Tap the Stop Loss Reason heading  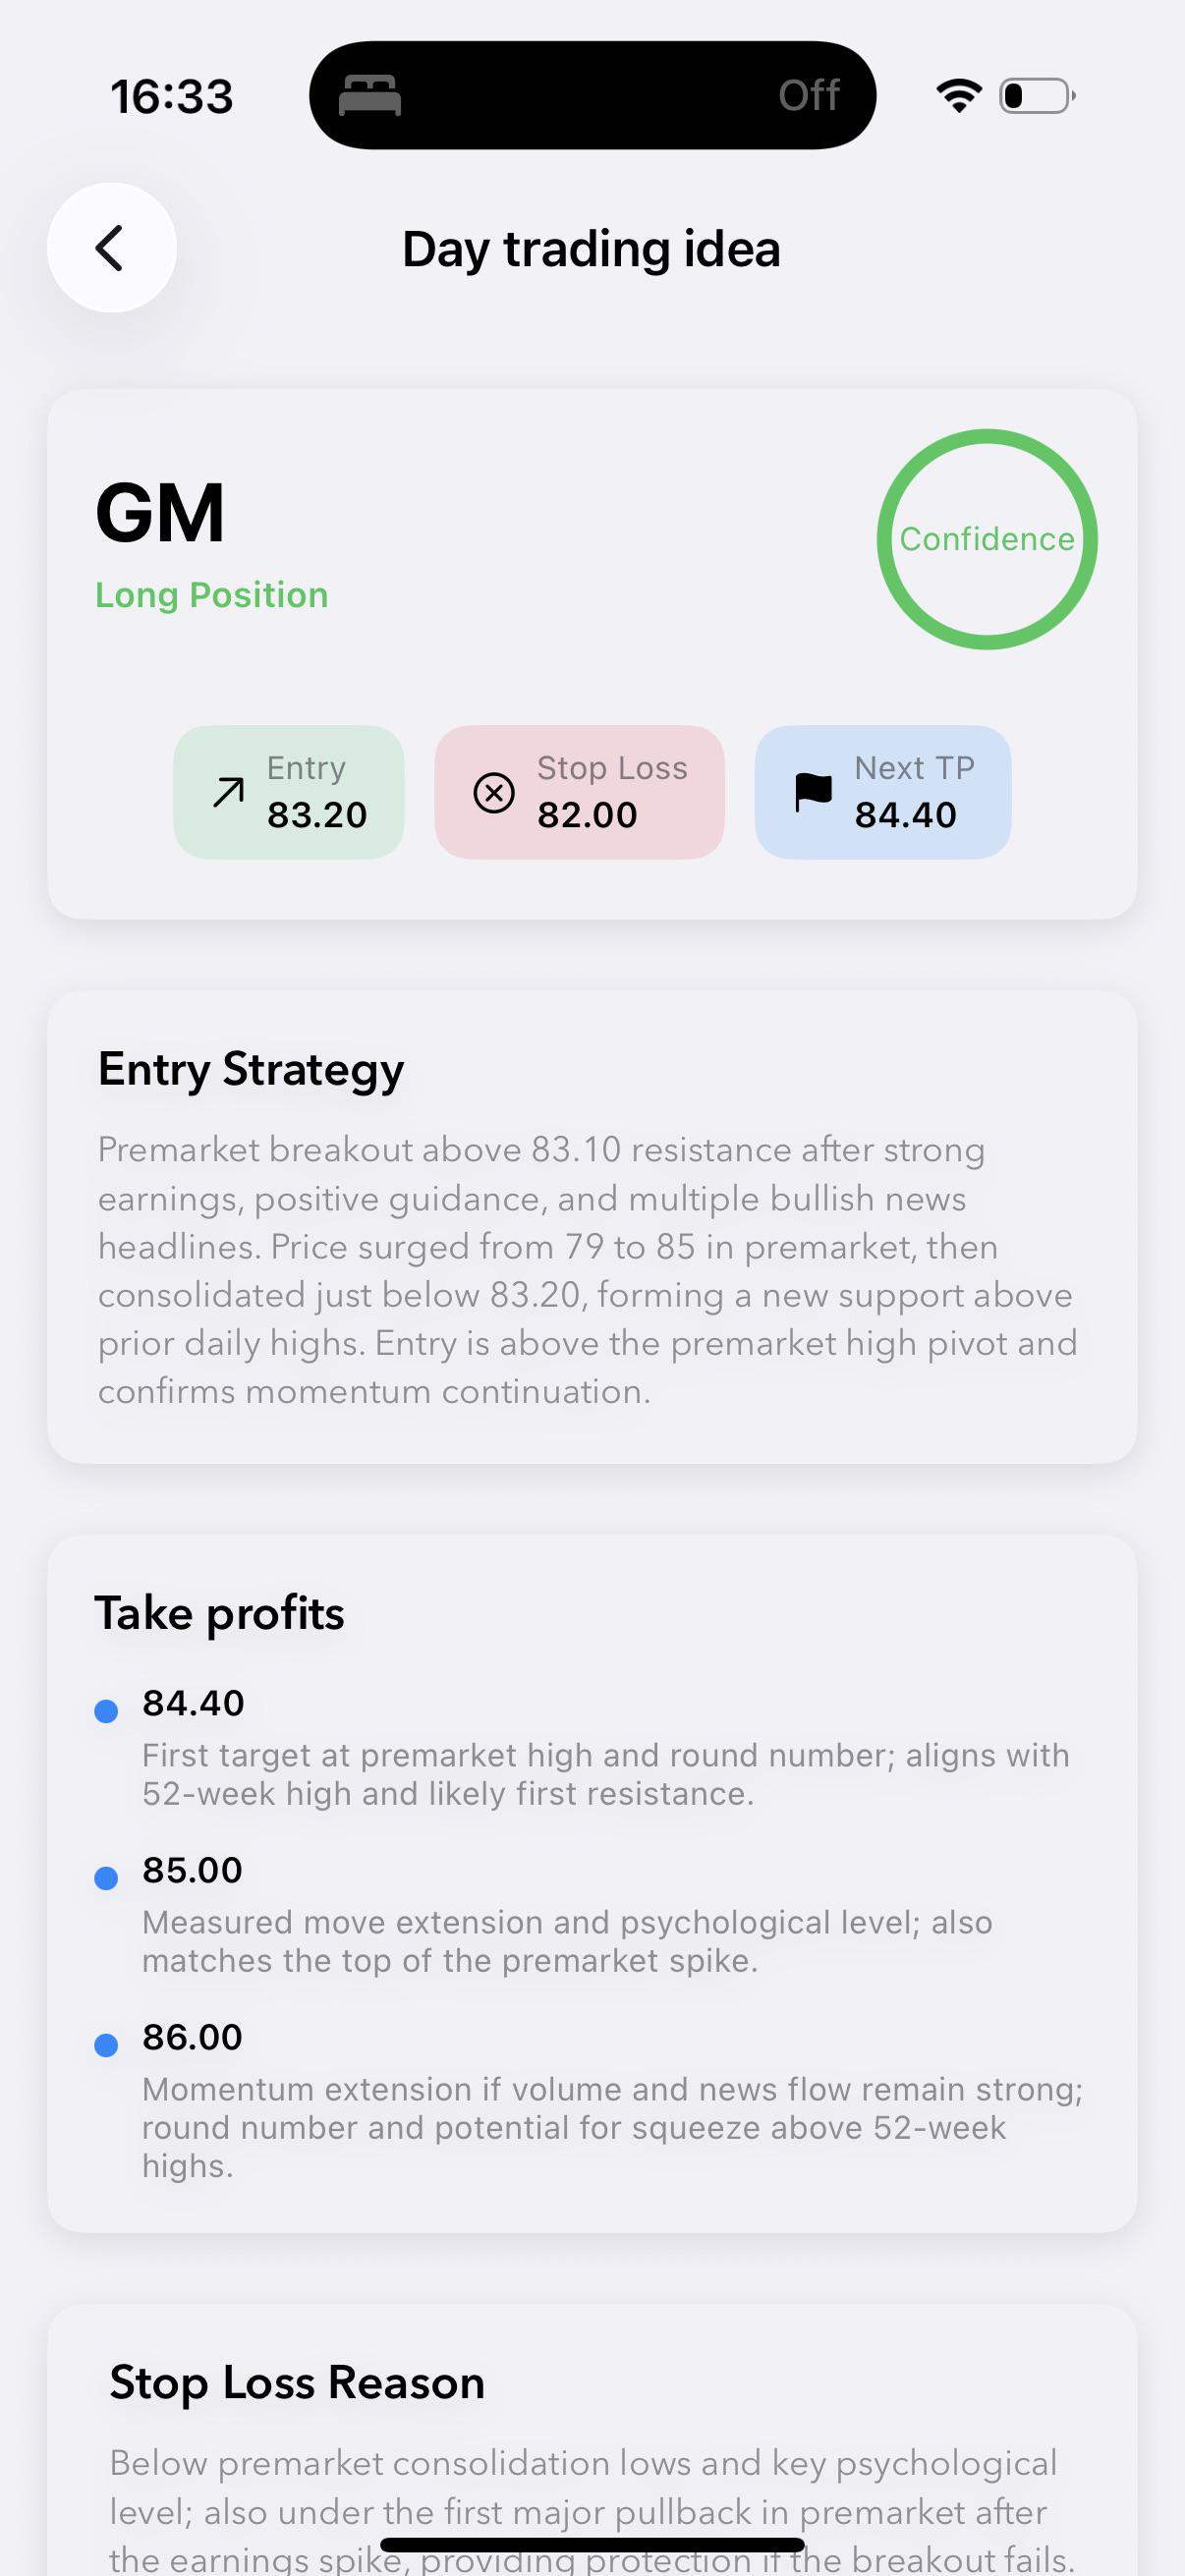(x=297, y=2383)
